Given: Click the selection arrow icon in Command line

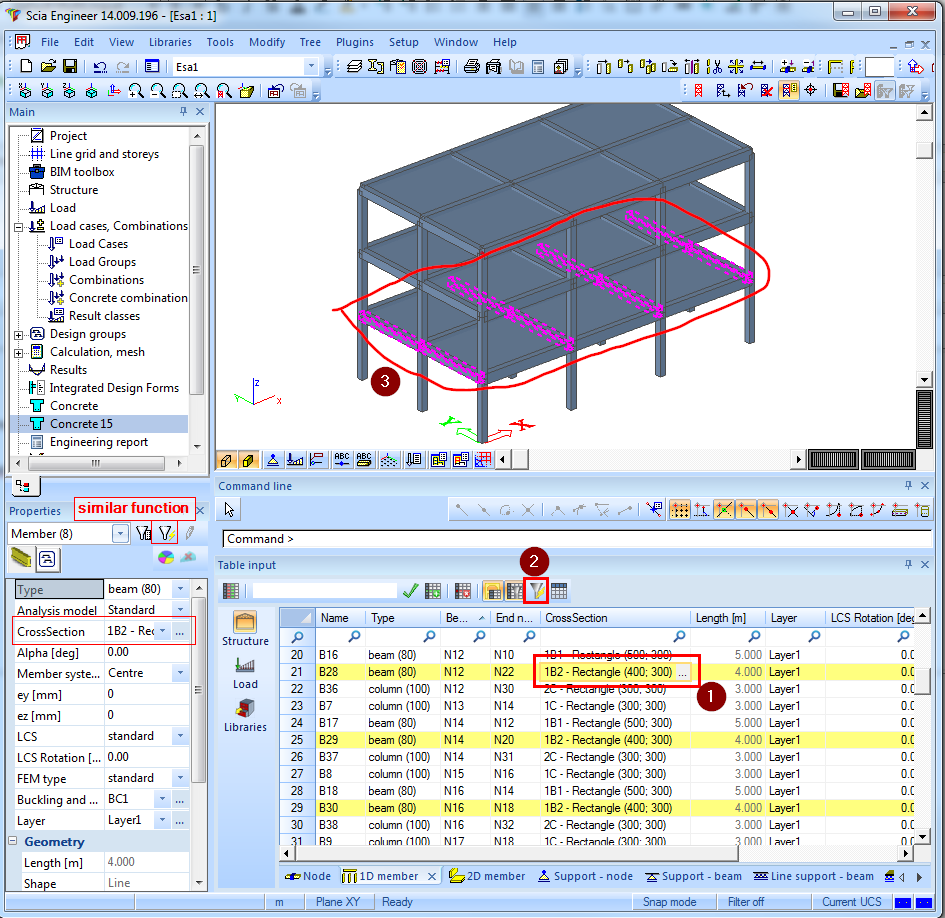Looking at the screenshot, I should pyautogui.click(x=230, y=510).
